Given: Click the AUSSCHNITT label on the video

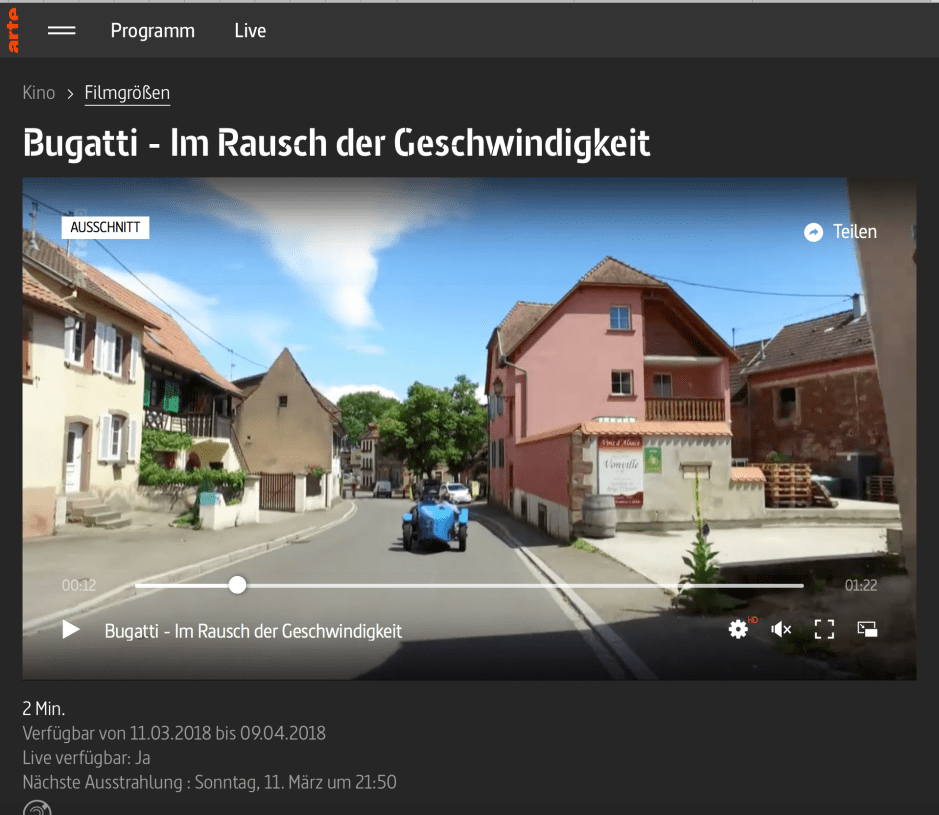Looking at the screenshot, I should pos(105,227).
